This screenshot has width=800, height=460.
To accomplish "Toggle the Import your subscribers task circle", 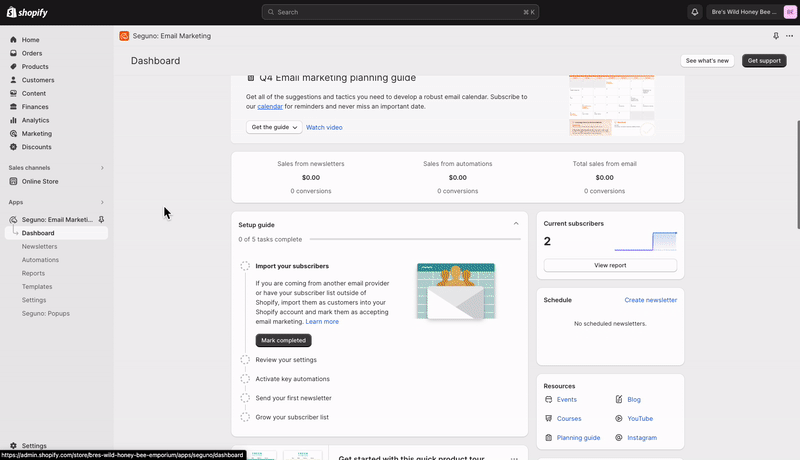I will point(245,266).
